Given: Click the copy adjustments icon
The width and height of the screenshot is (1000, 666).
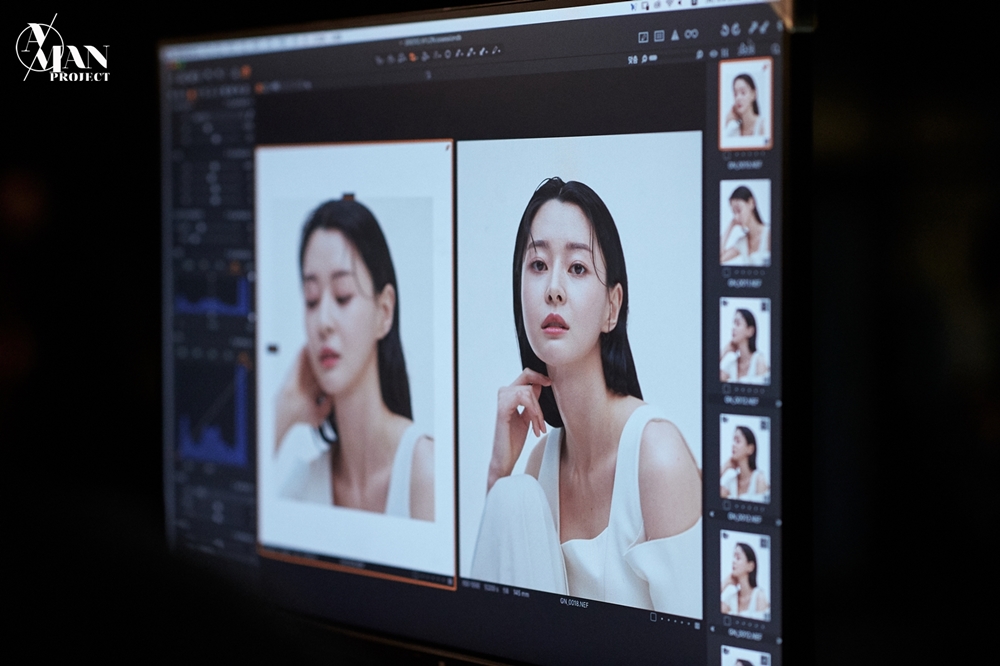Looking at the screenshot, I should [752, 26].
